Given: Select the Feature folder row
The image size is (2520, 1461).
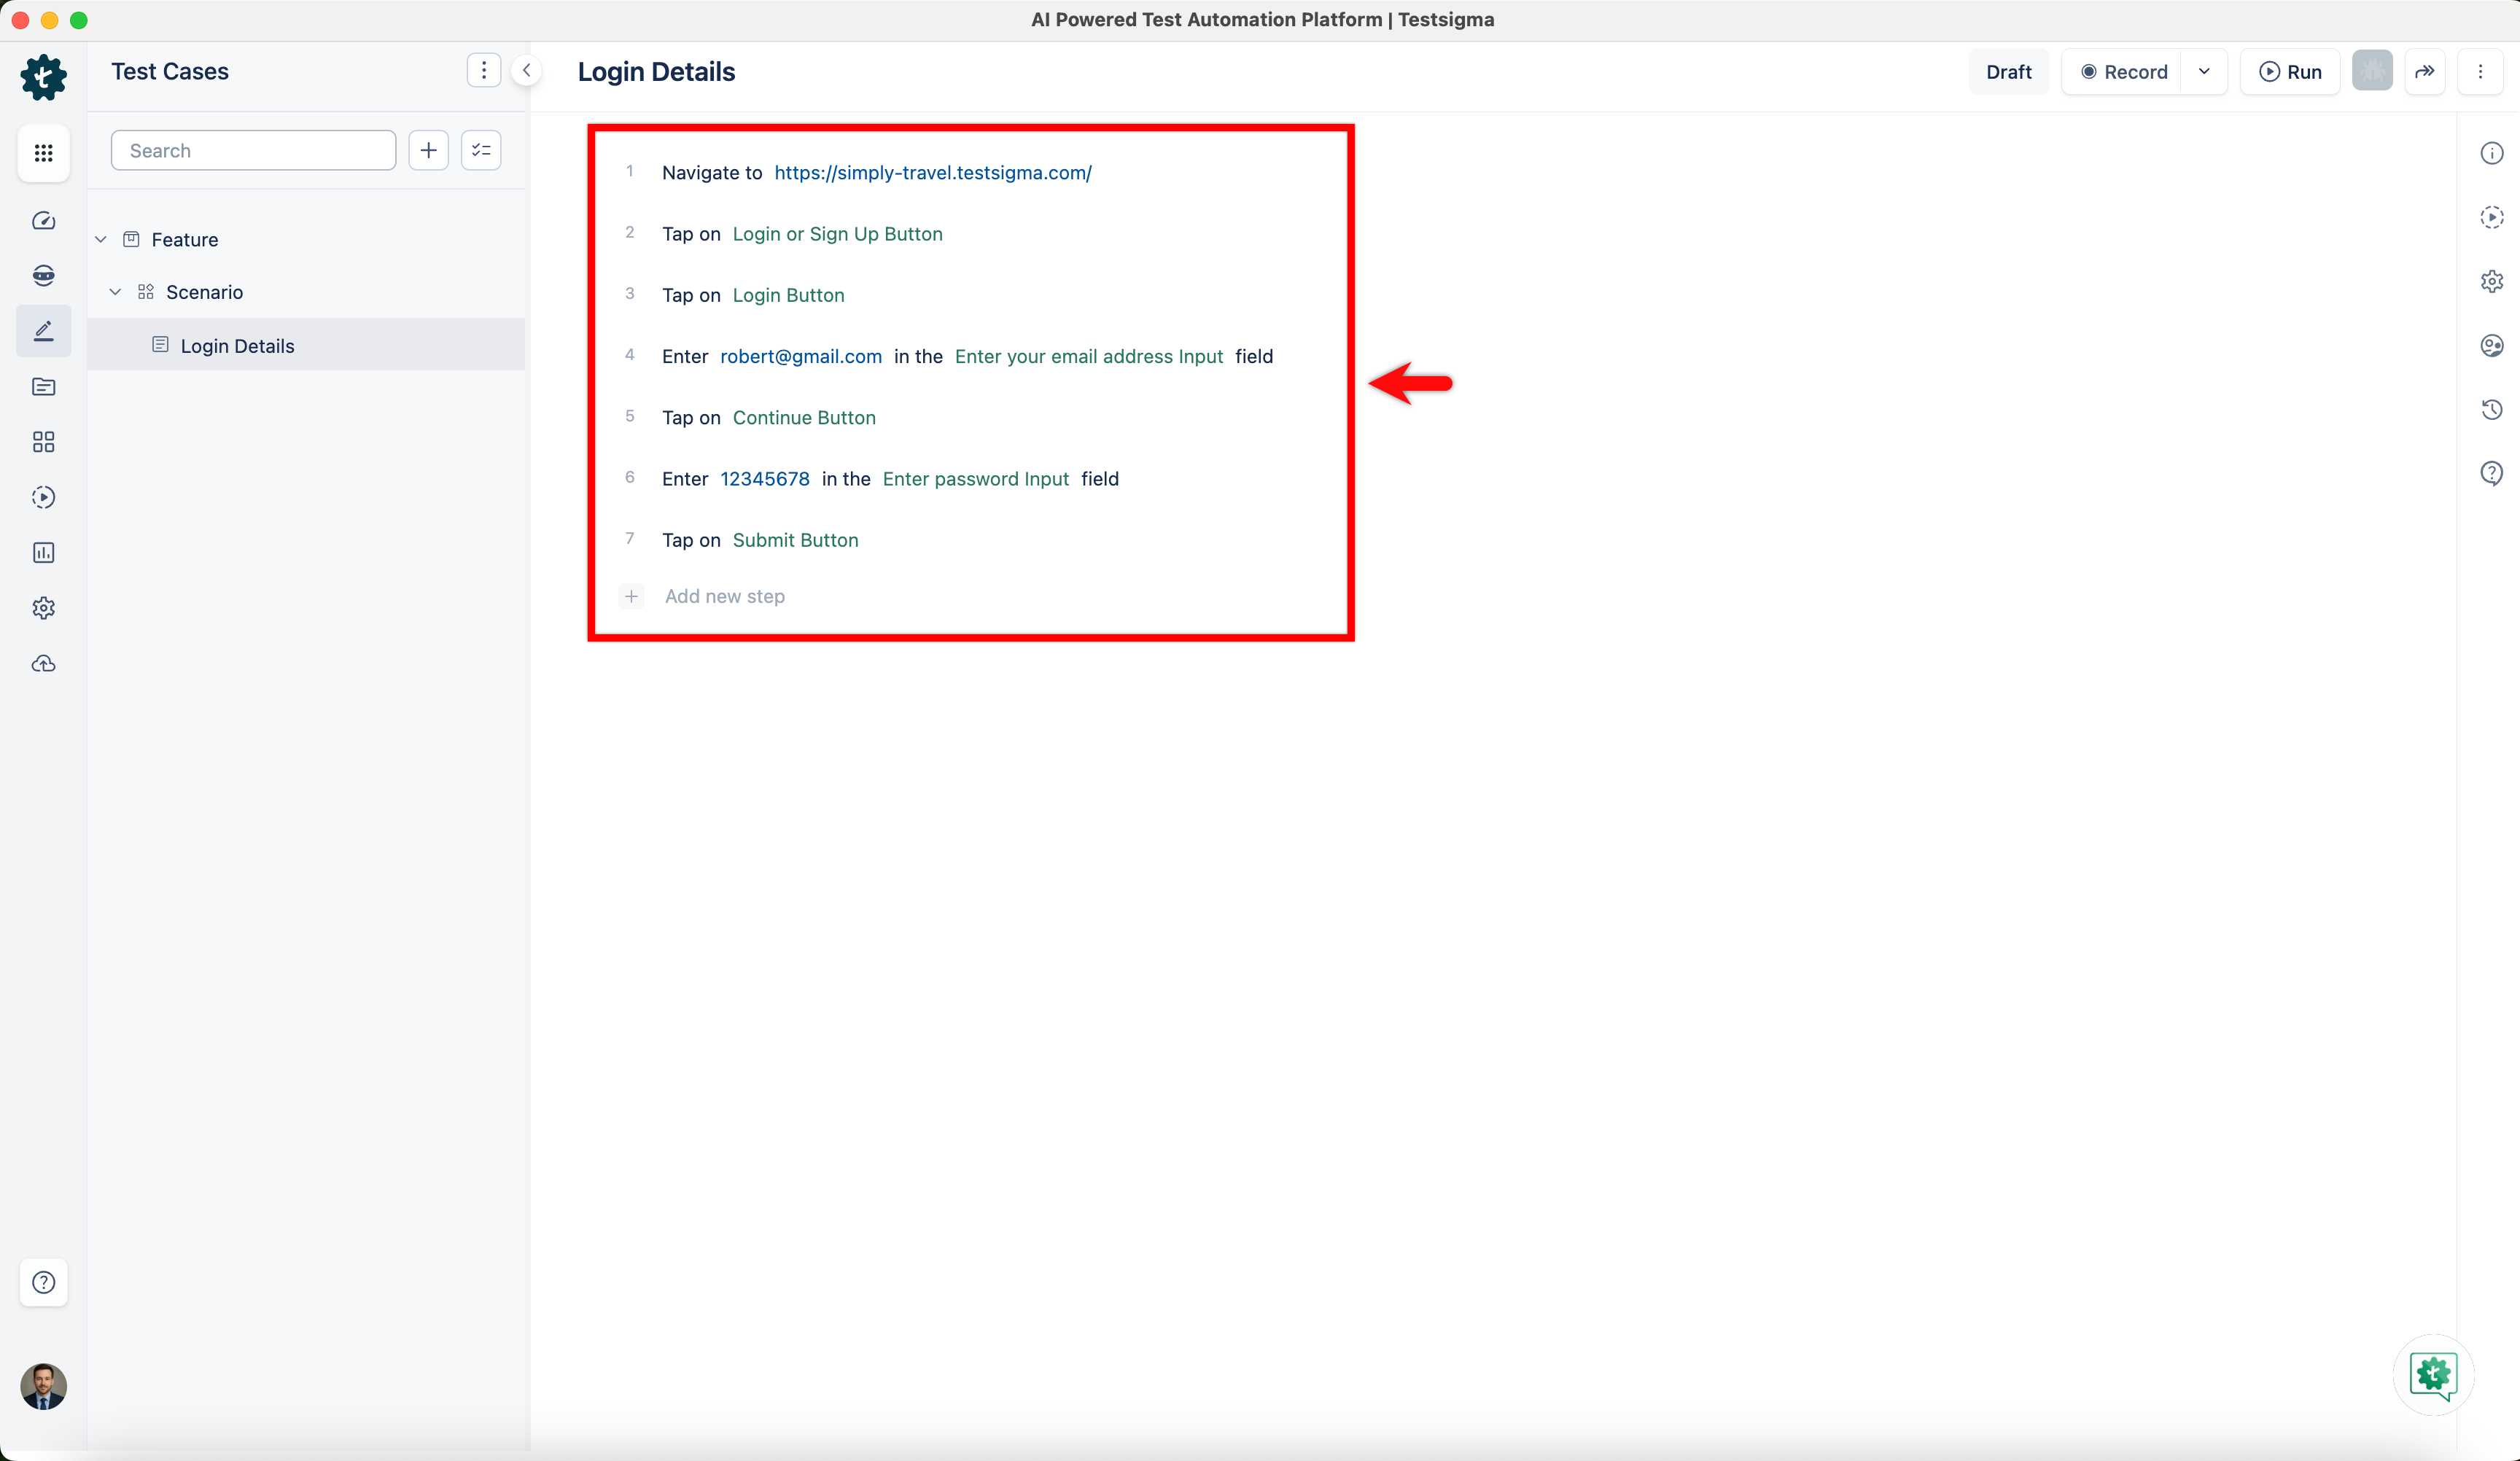Looking at the screenshot, I should click(x=306, y=239).
